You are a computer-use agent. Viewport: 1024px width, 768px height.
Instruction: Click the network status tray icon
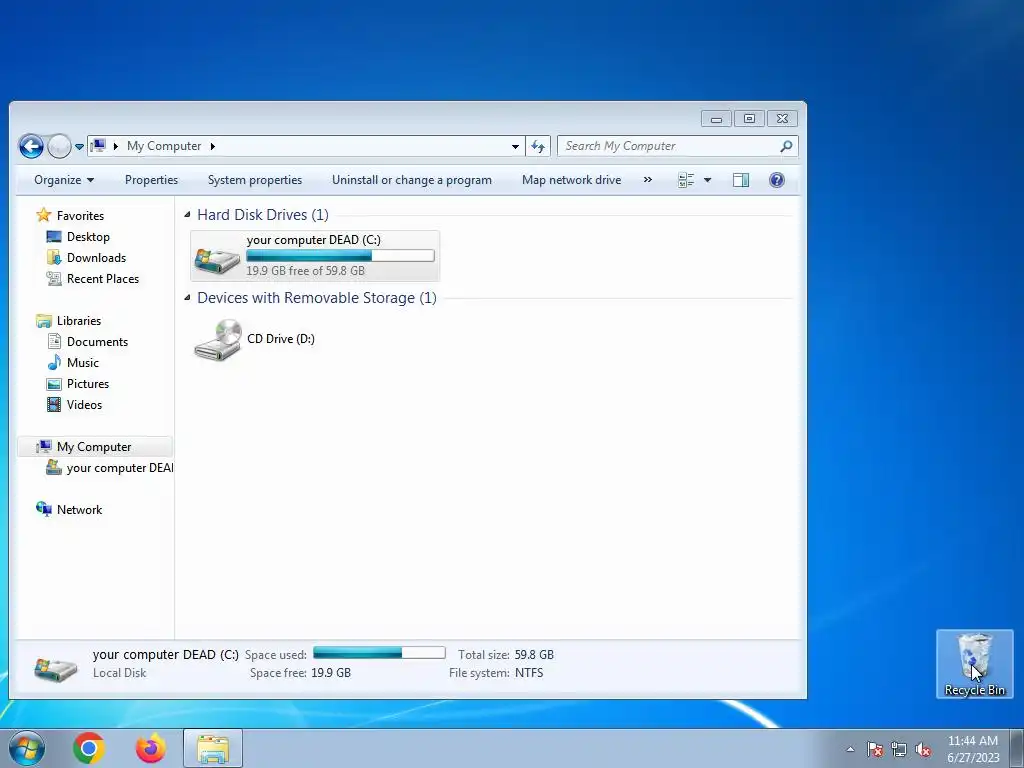899,749
